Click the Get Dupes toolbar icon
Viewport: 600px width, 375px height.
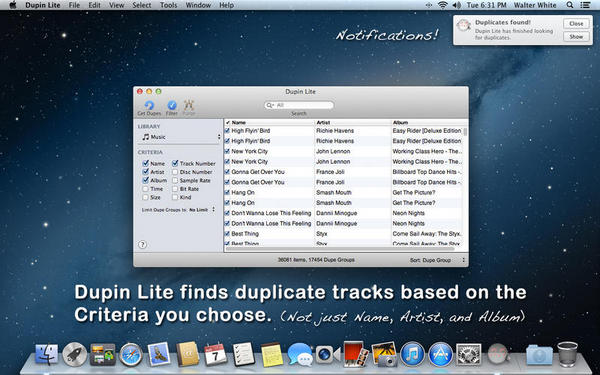(x=149, y=105)
